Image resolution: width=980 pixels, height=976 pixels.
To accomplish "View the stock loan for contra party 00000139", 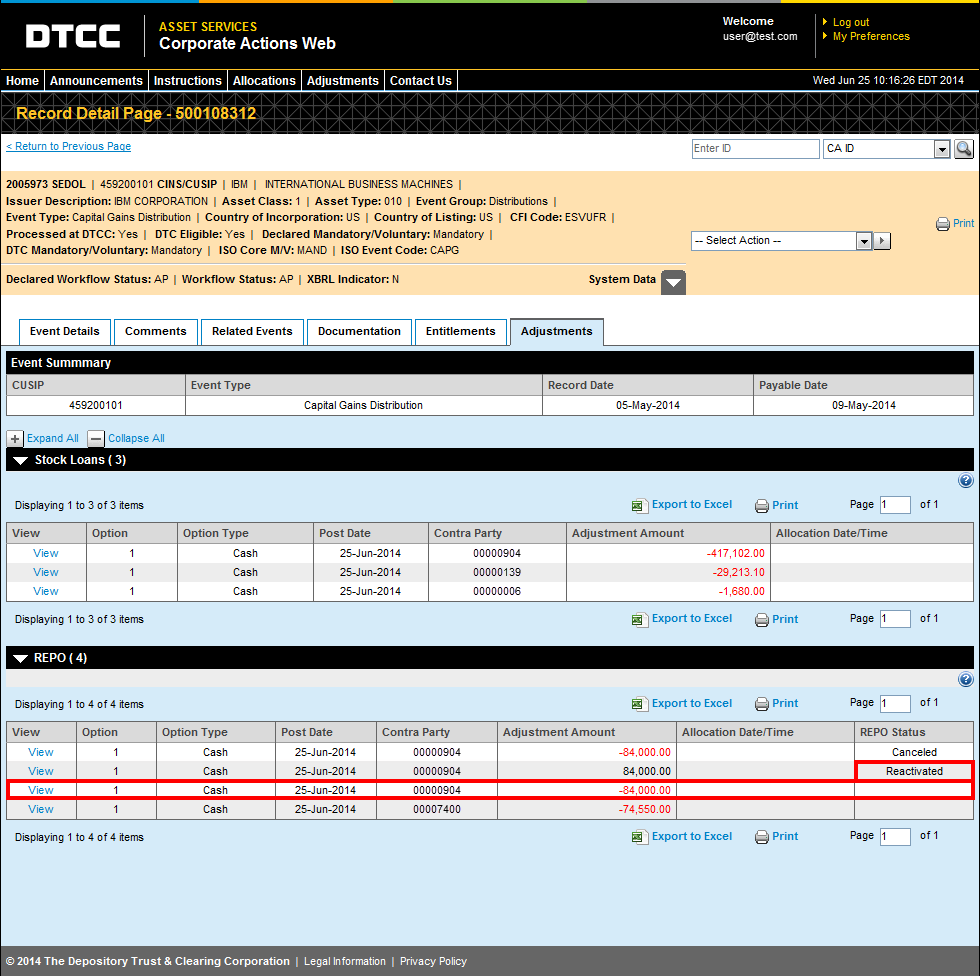I will click(46, 572).
